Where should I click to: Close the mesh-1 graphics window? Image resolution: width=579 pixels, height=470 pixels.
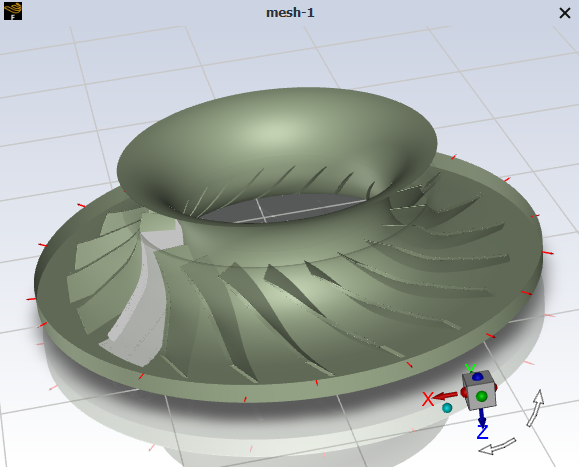coord(565,13)
